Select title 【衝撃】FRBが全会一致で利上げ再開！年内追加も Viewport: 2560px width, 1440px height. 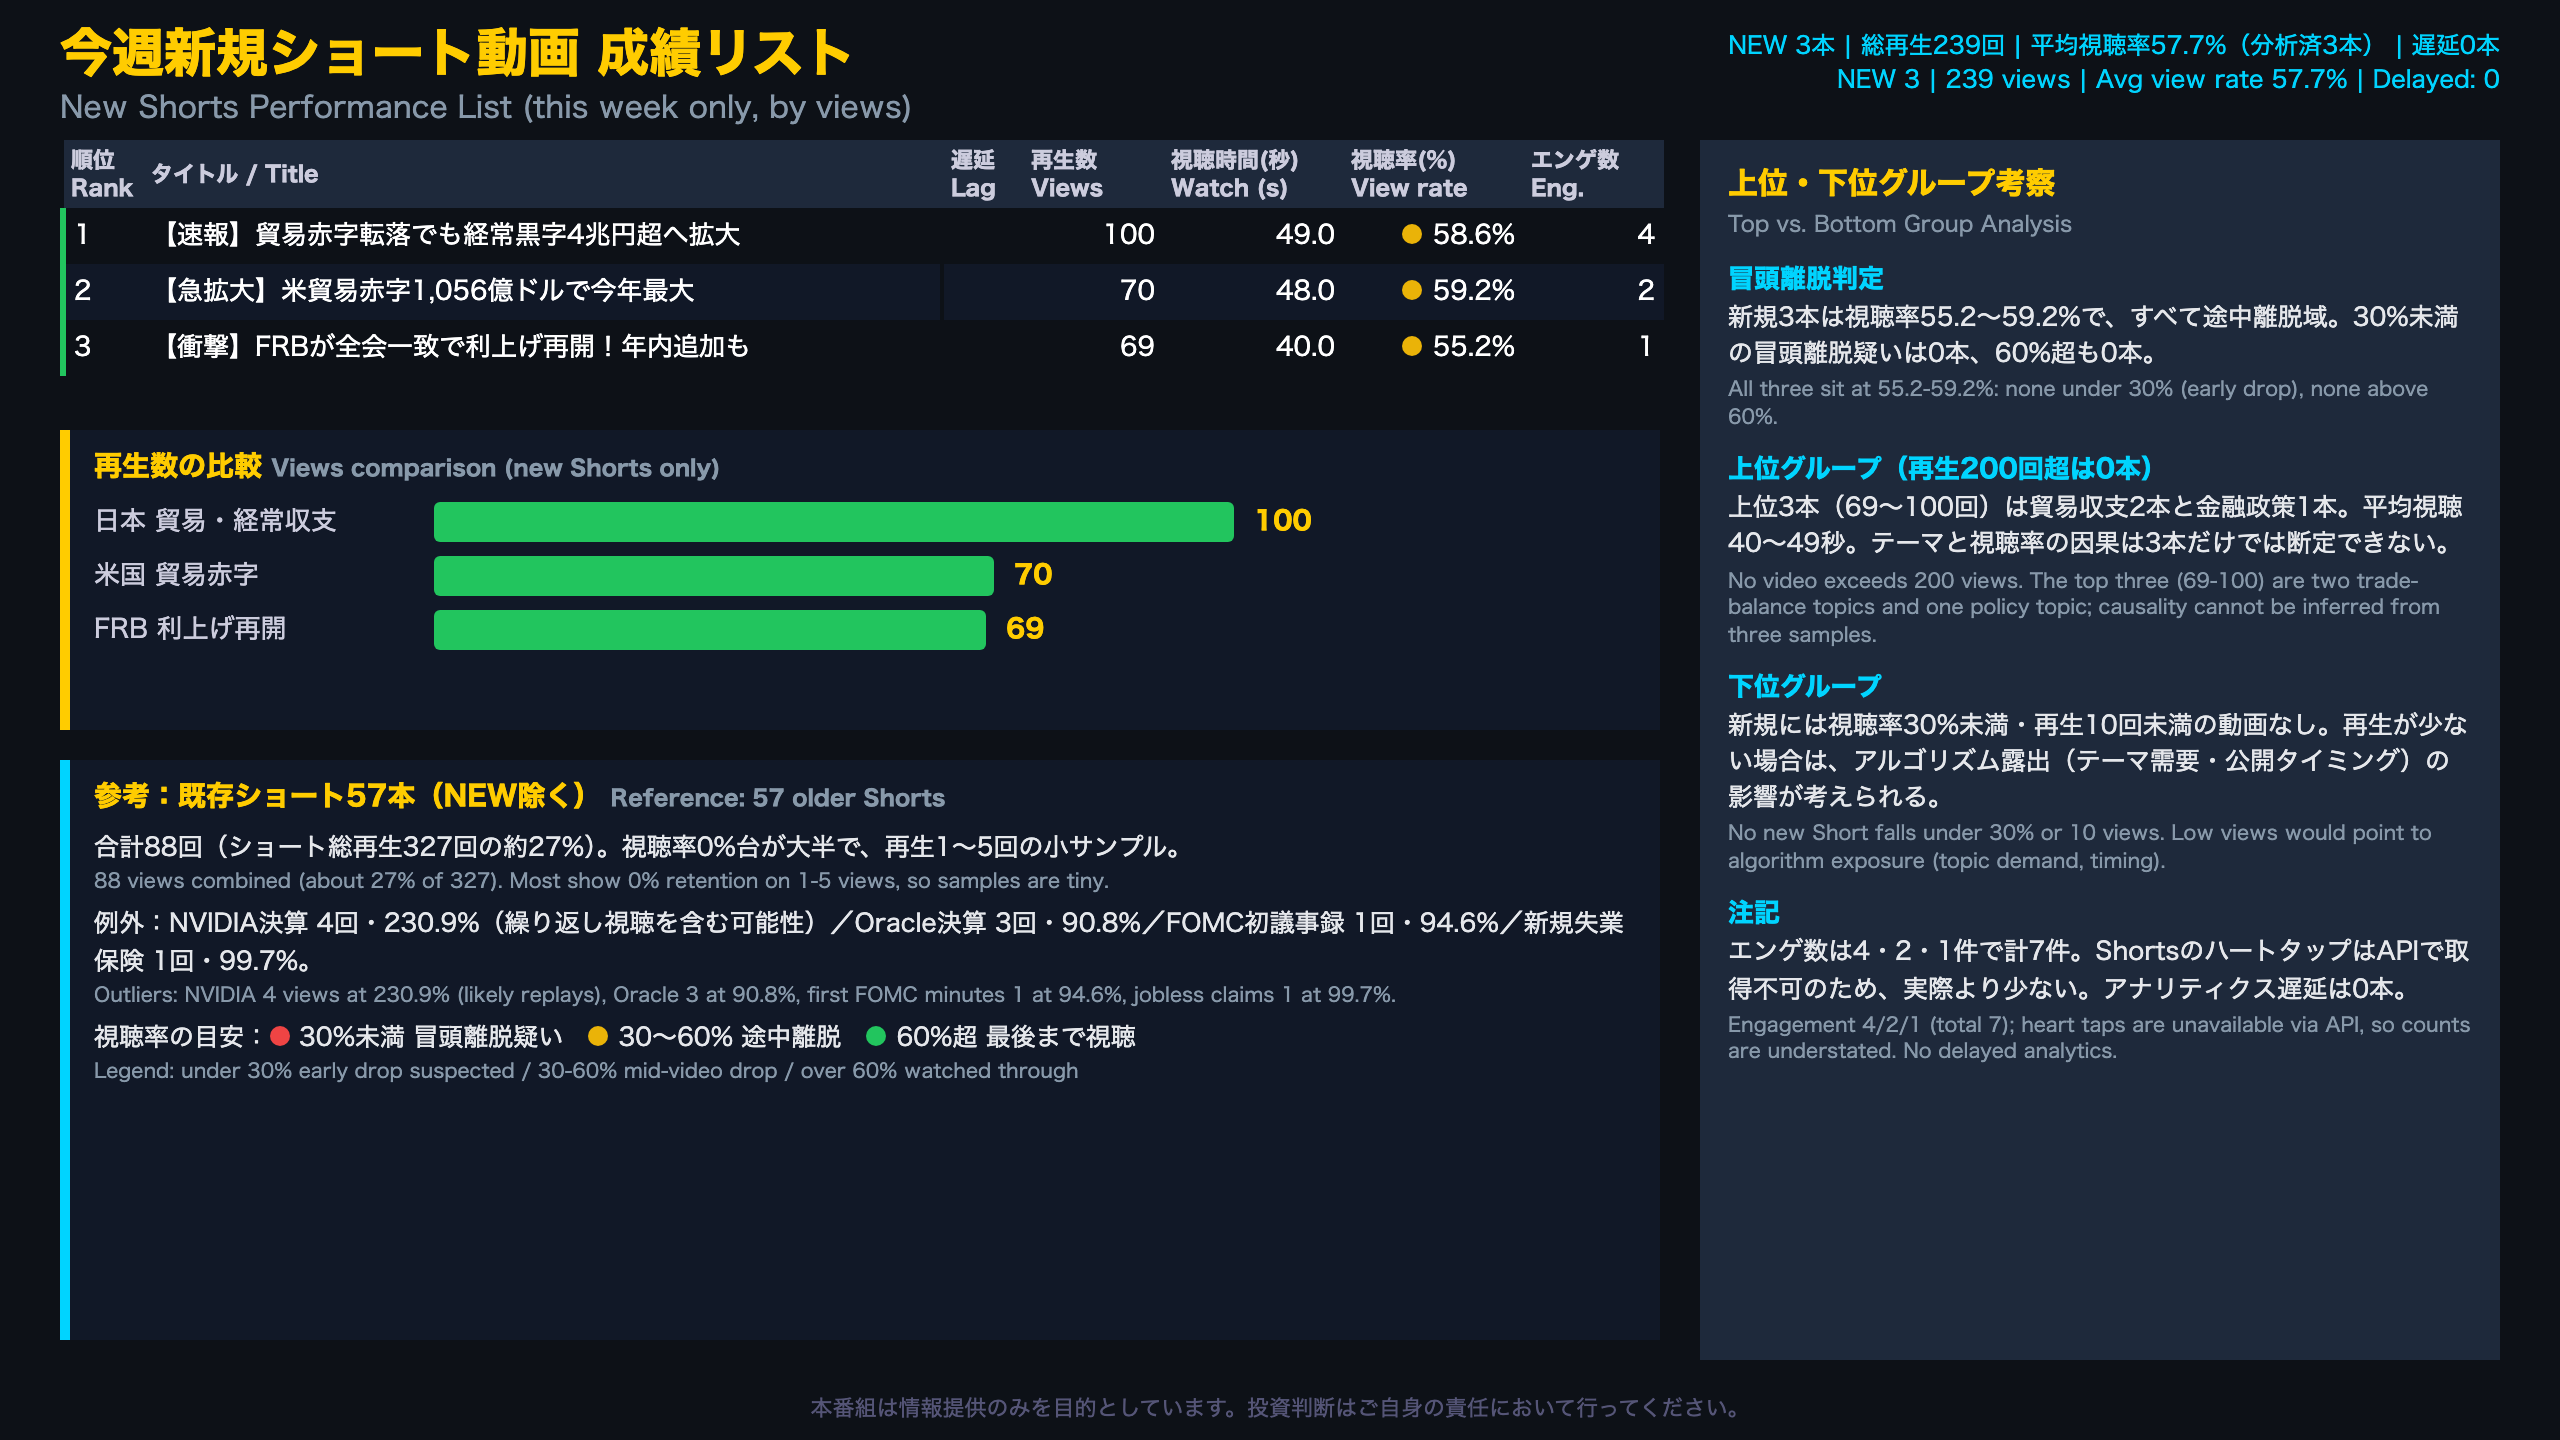[450, 346]
